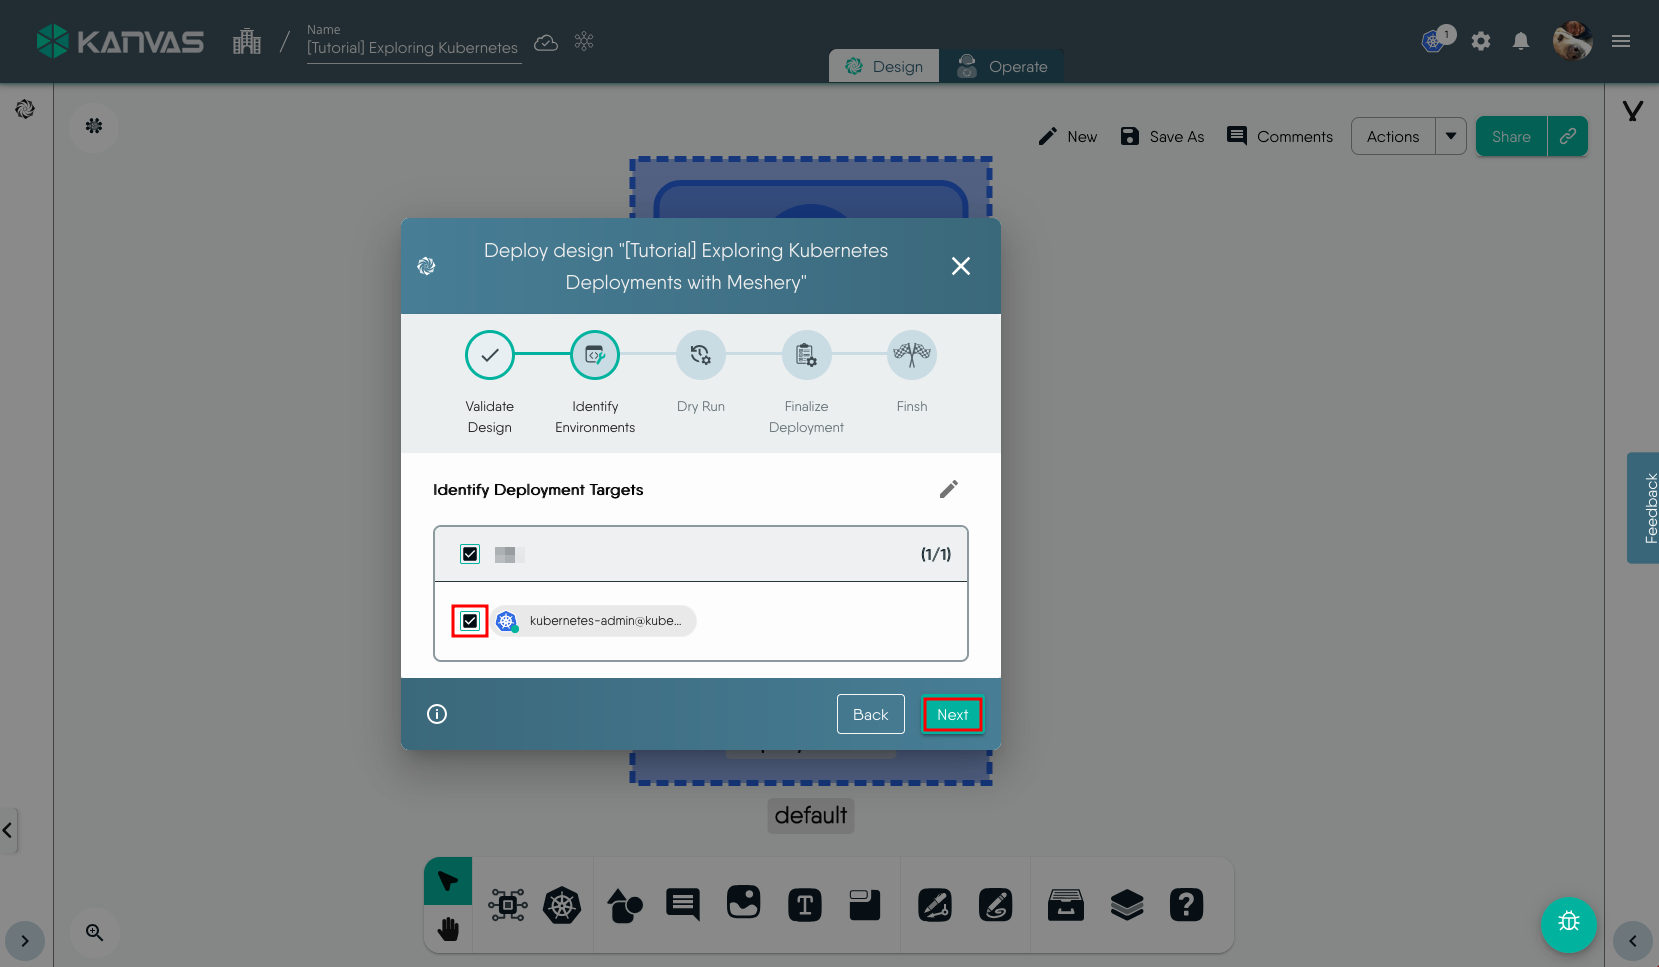
Task: Open the layers stack icon
Action: pos(1126,905)
